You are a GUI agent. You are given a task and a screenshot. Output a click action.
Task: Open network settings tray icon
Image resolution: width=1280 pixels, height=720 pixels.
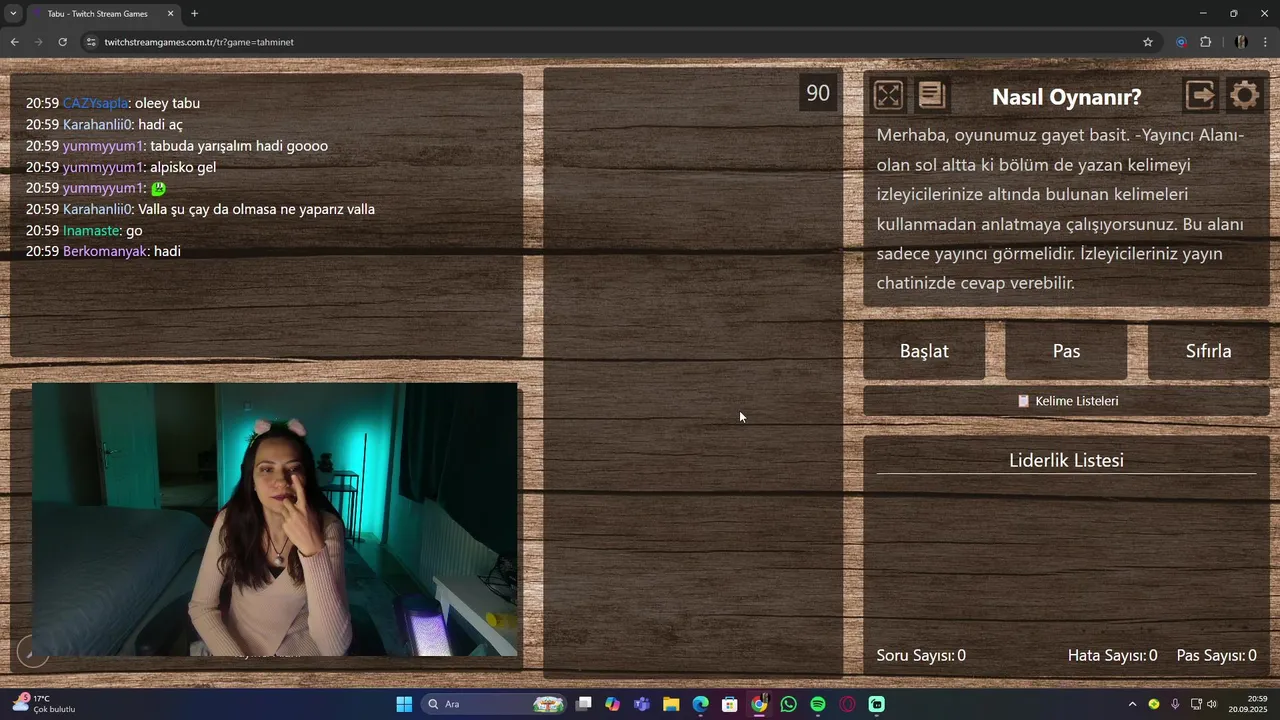click(1196, 704)
